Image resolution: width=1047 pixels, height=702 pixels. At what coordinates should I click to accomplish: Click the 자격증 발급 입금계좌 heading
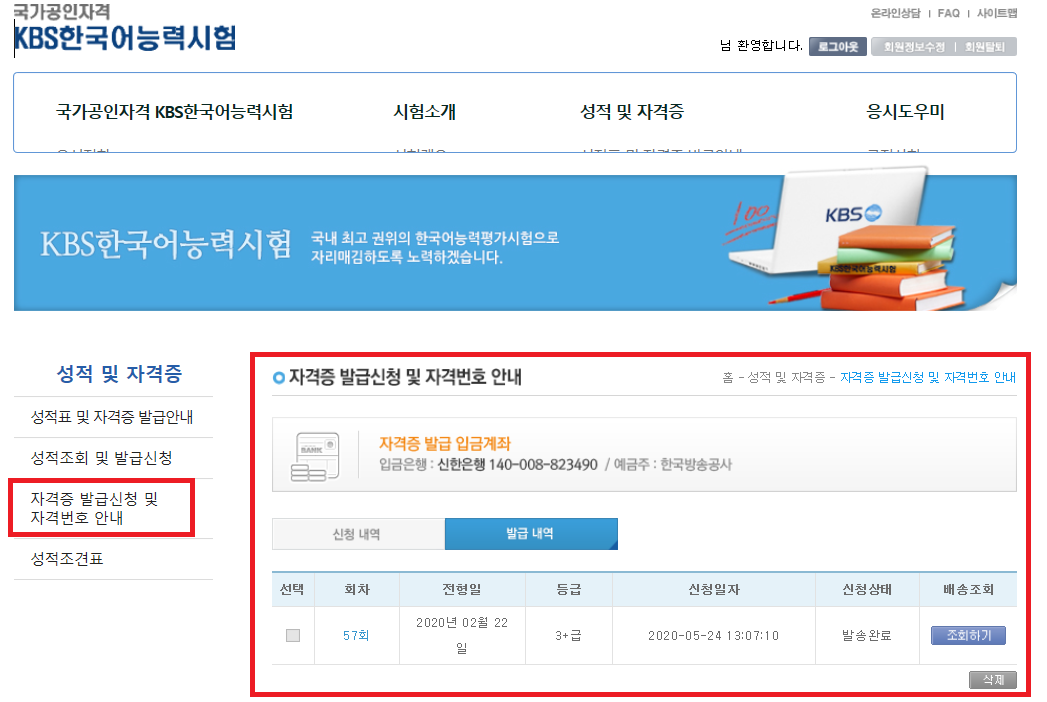tap(445, 444)
